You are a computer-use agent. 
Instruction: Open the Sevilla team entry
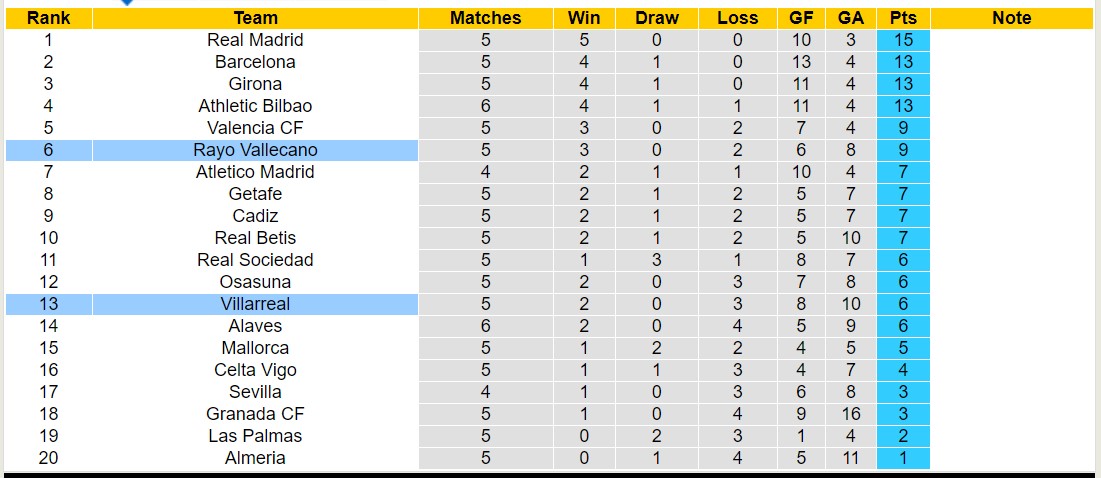255,392
